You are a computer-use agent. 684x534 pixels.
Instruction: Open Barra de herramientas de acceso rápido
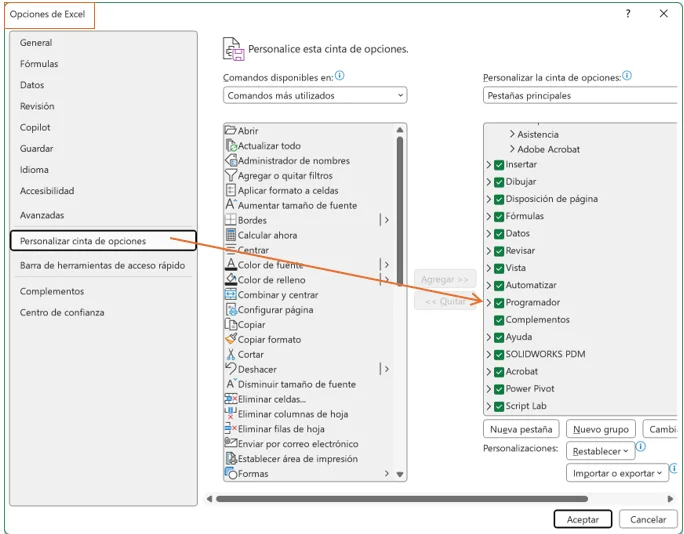tap(103, 265)
